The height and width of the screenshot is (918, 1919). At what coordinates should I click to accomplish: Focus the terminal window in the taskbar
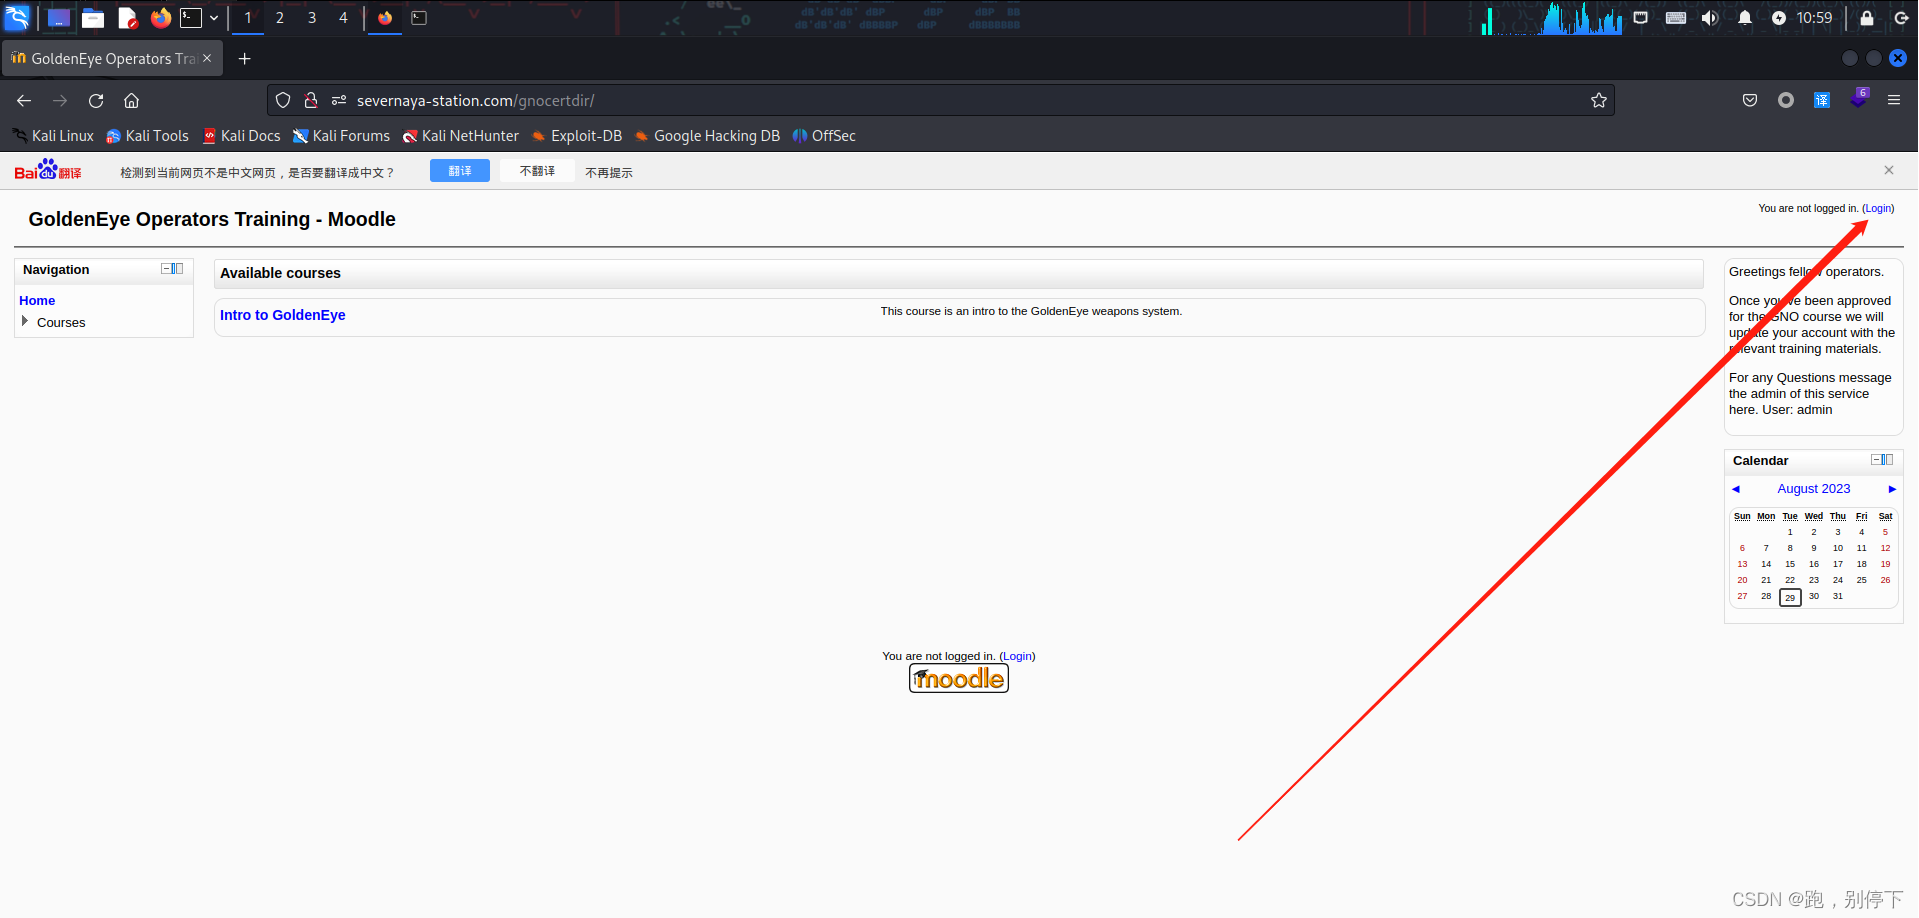419,18
